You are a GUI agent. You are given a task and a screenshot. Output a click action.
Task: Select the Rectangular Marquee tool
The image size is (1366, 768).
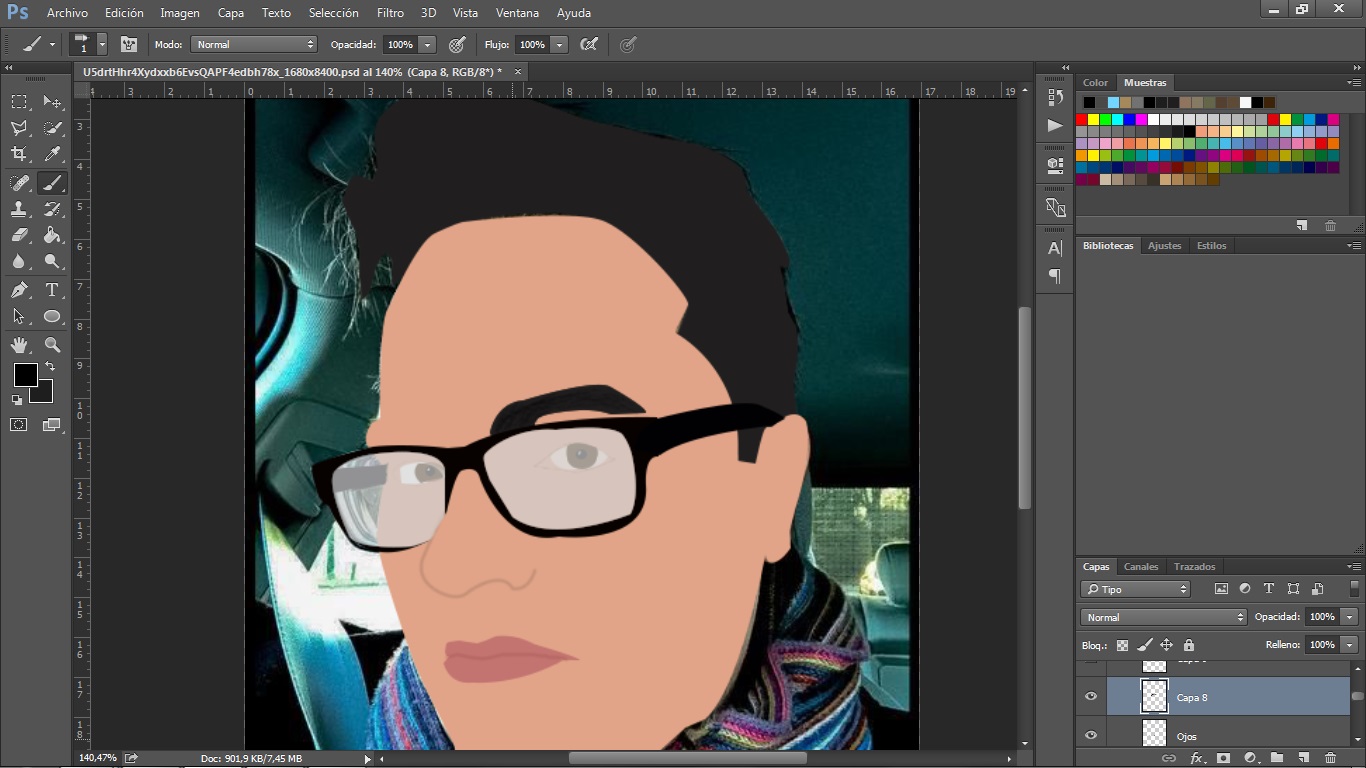(19, 102)
